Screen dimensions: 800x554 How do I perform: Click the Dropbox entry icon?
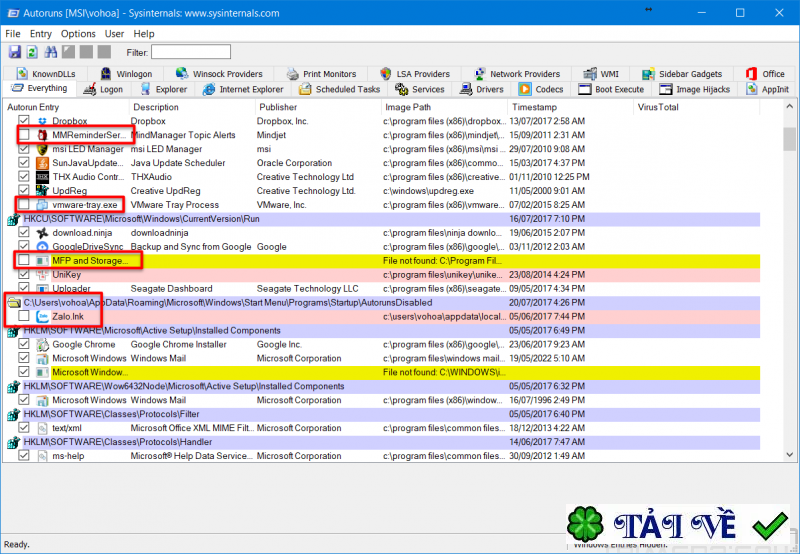tap(43, 121)
